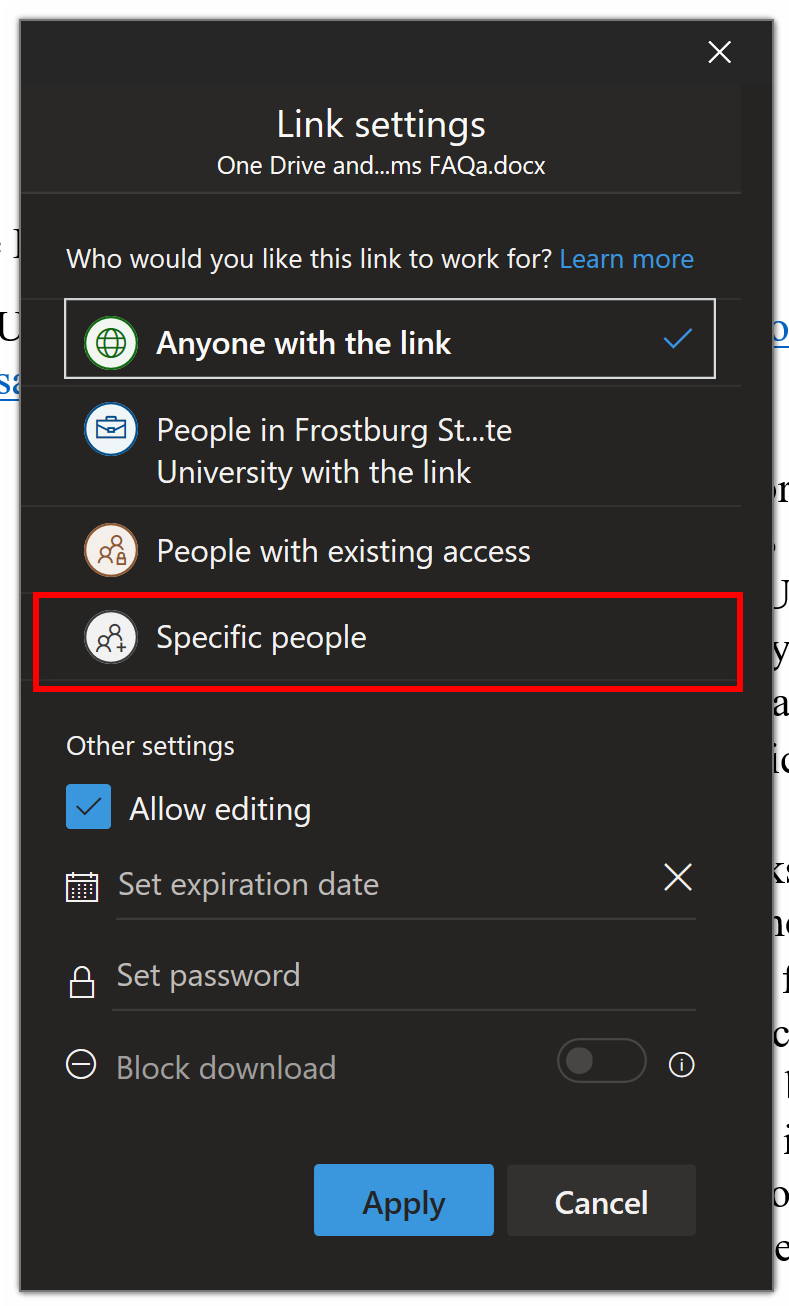
Task: Toggle the Block download switch
Action: (602, 1061)
